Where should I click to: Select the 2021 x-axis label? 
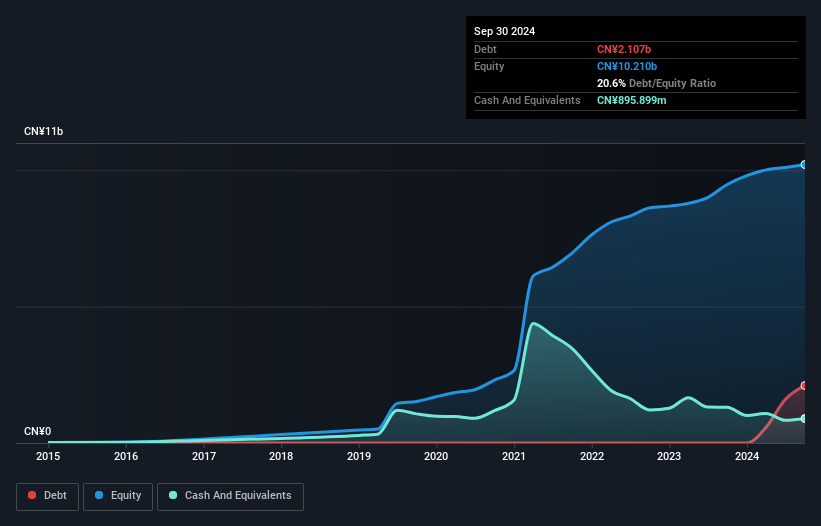pos(514,456)
